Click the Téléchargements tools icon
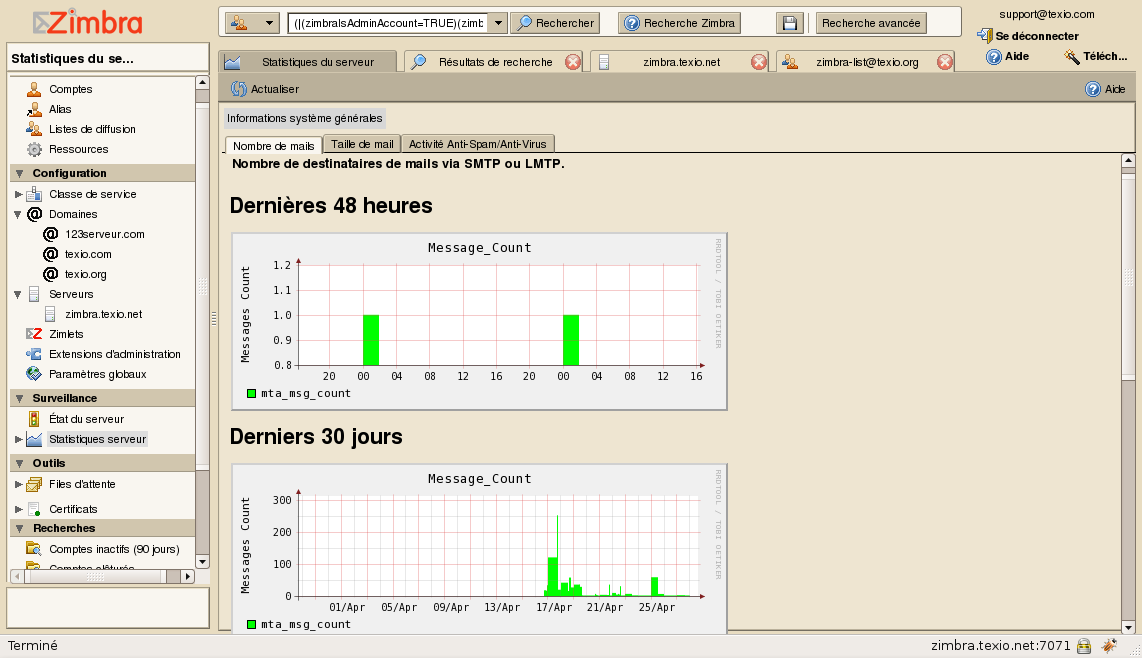The image size is (1142, 658). pos(1071,56)
